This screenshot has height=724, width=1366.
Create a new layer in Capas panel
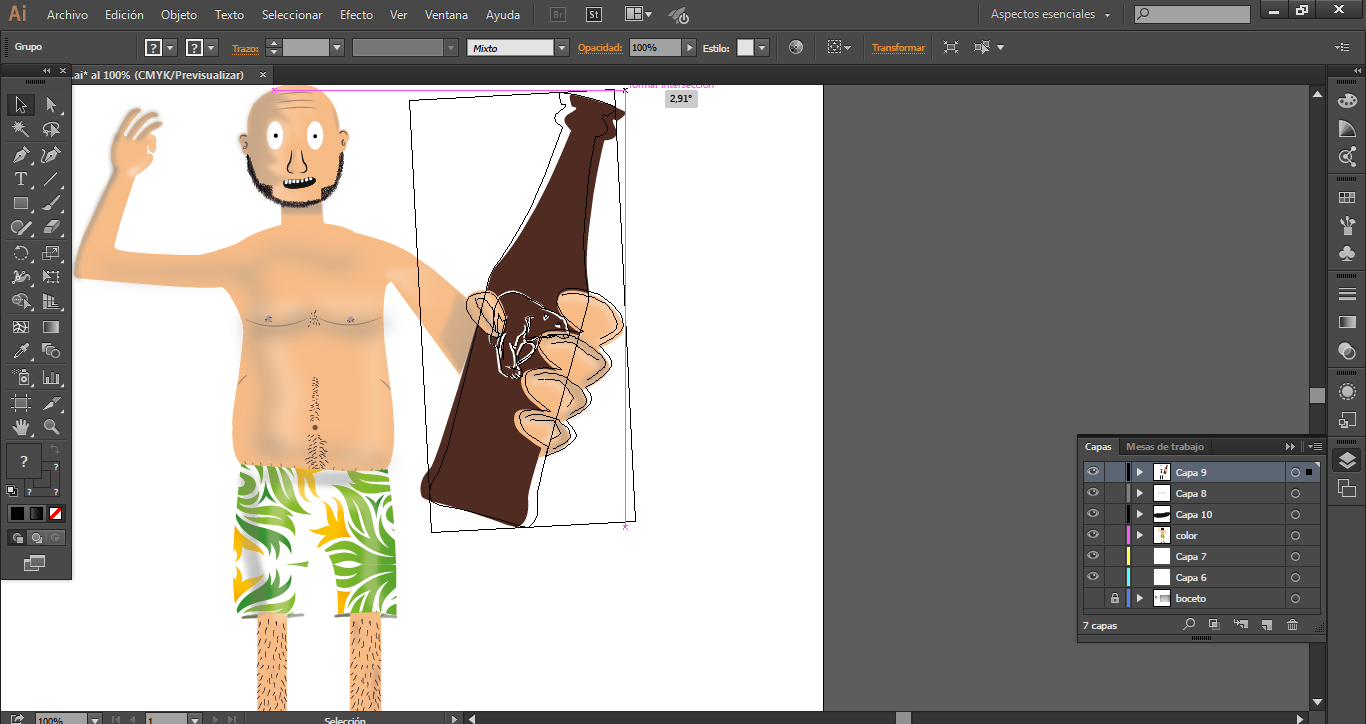[x=1266, y=625]
